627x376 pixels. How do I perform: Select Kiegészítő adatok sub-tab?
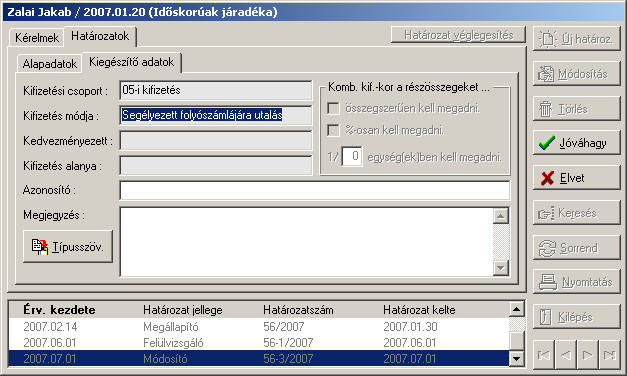[132, 62]
